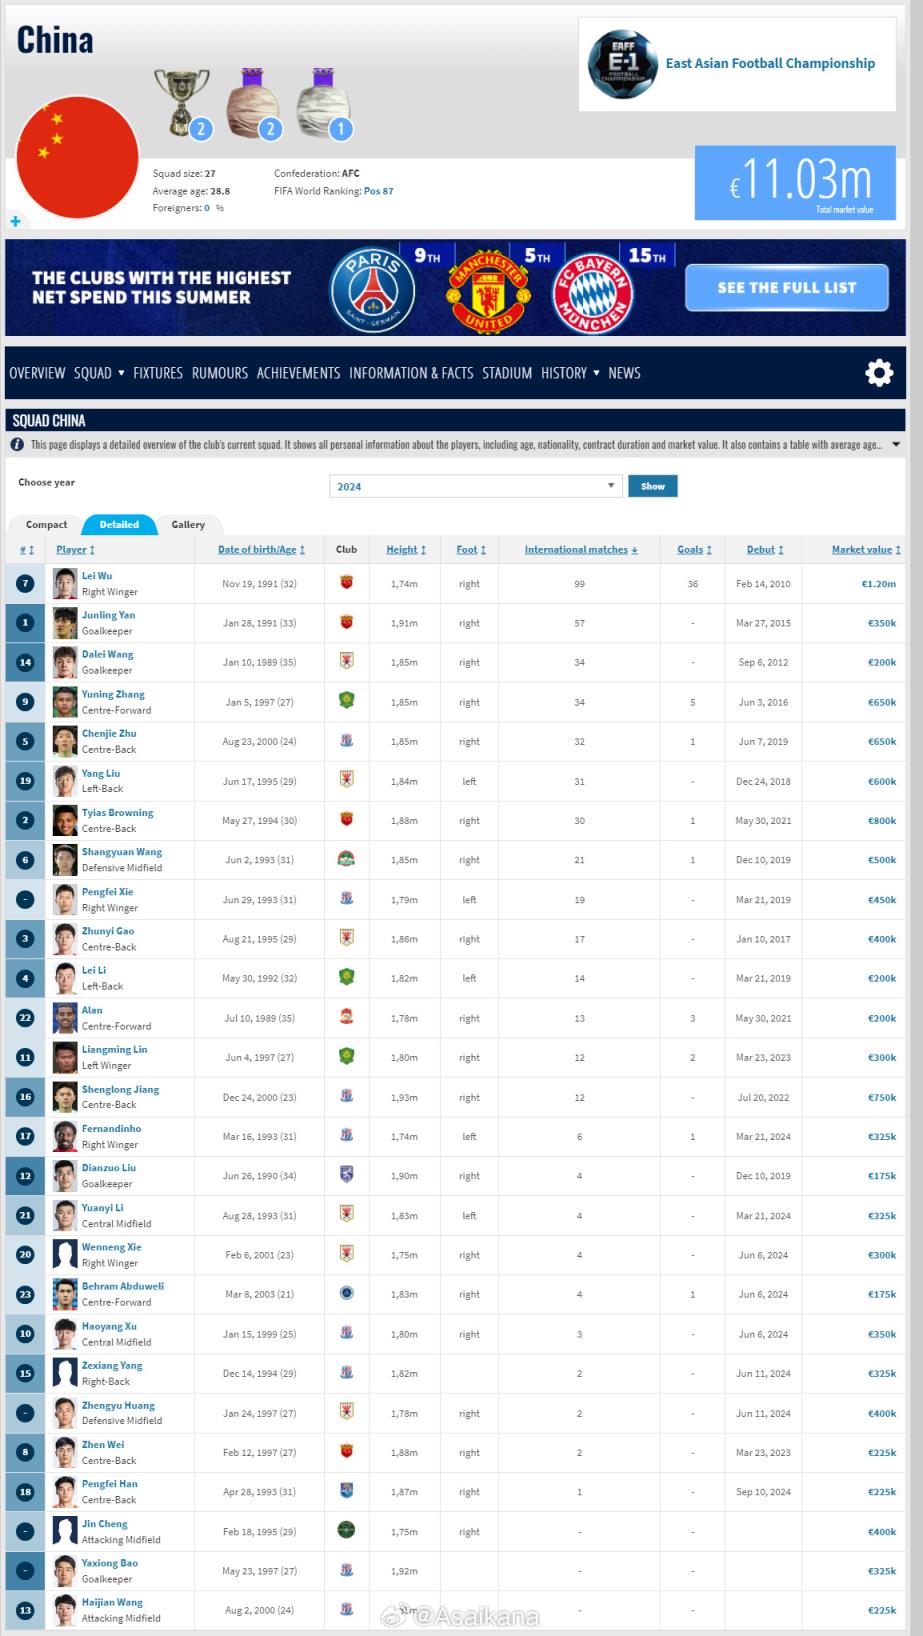Open the Fixtures menu item

tap(158, 373)
